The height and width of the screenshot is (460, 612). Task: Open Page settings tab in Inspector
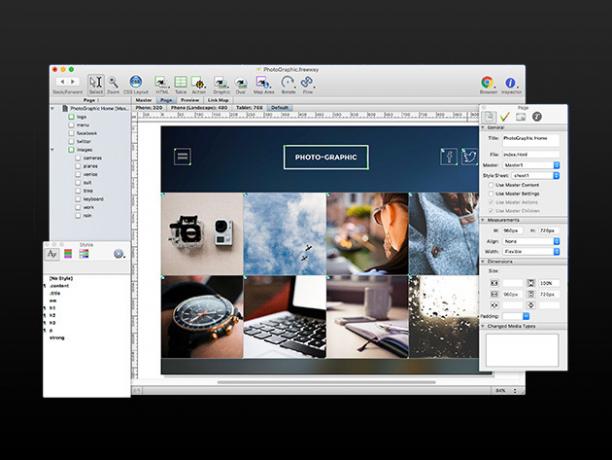(489, 116)
